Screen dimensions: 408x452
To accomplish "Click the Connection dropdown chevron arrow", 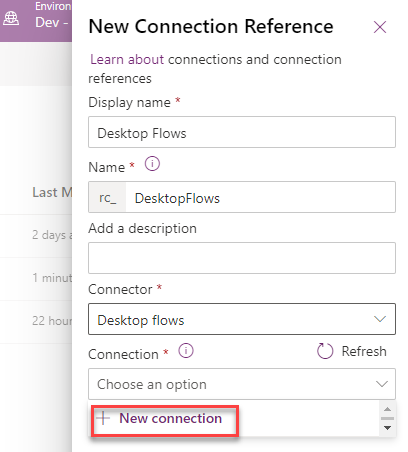I will (381, 384).
